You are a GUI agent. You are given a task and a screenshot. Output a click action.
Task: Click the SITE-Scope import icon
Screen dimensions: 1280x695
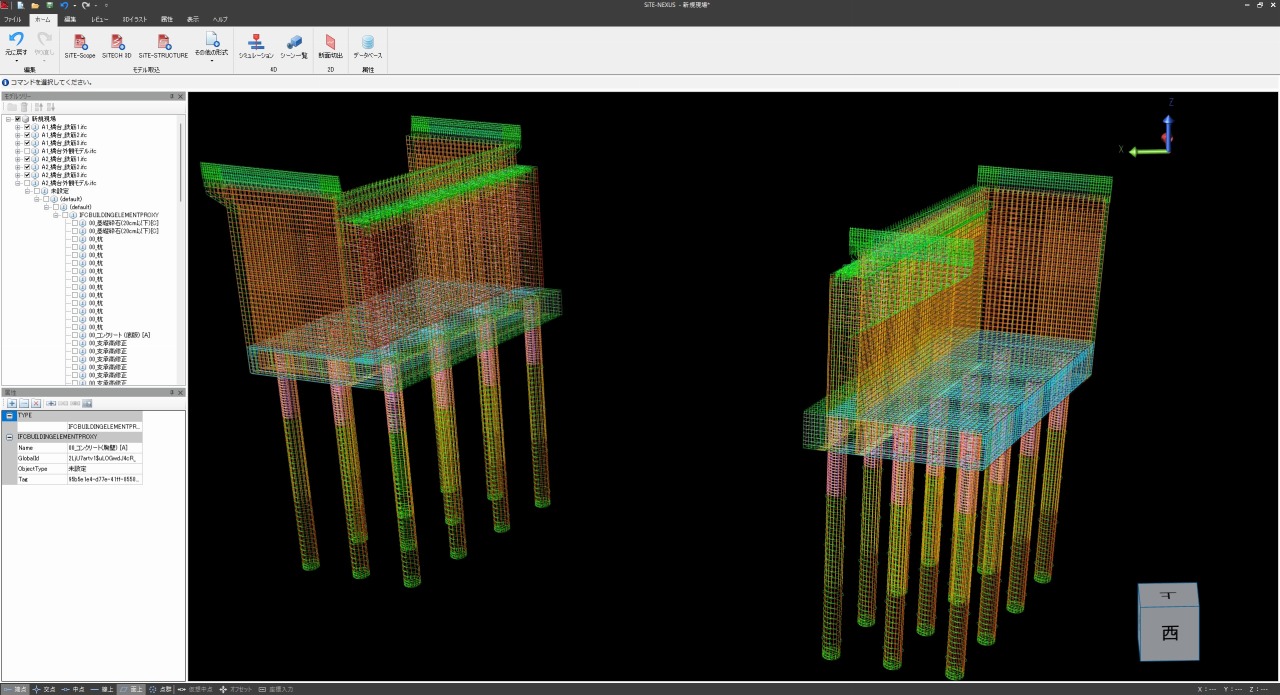(x=80, y=42)
